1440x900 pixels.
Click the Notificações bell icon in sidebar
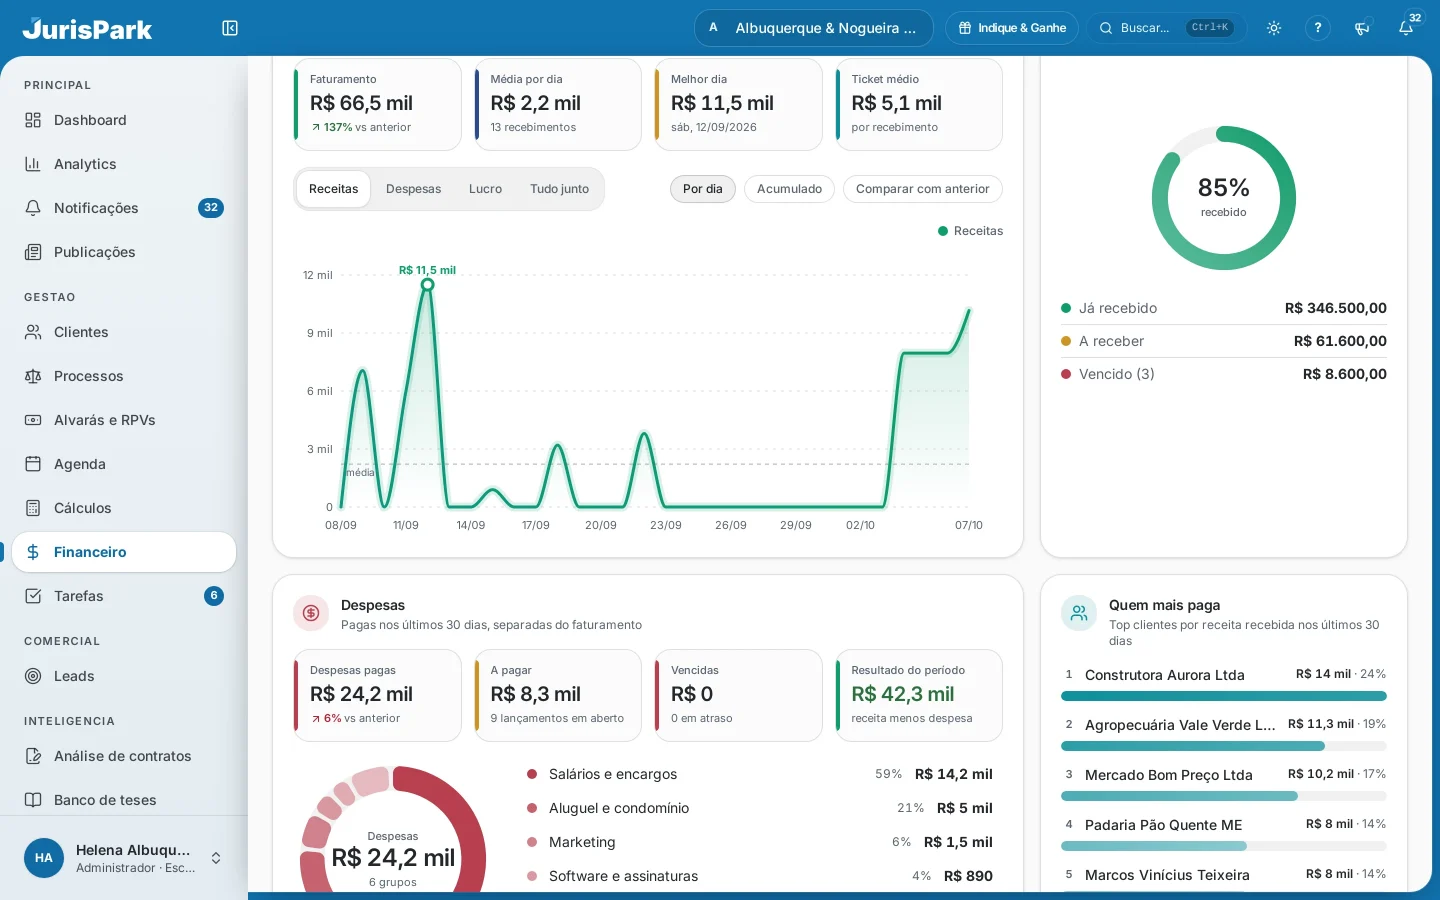[33, 208]
